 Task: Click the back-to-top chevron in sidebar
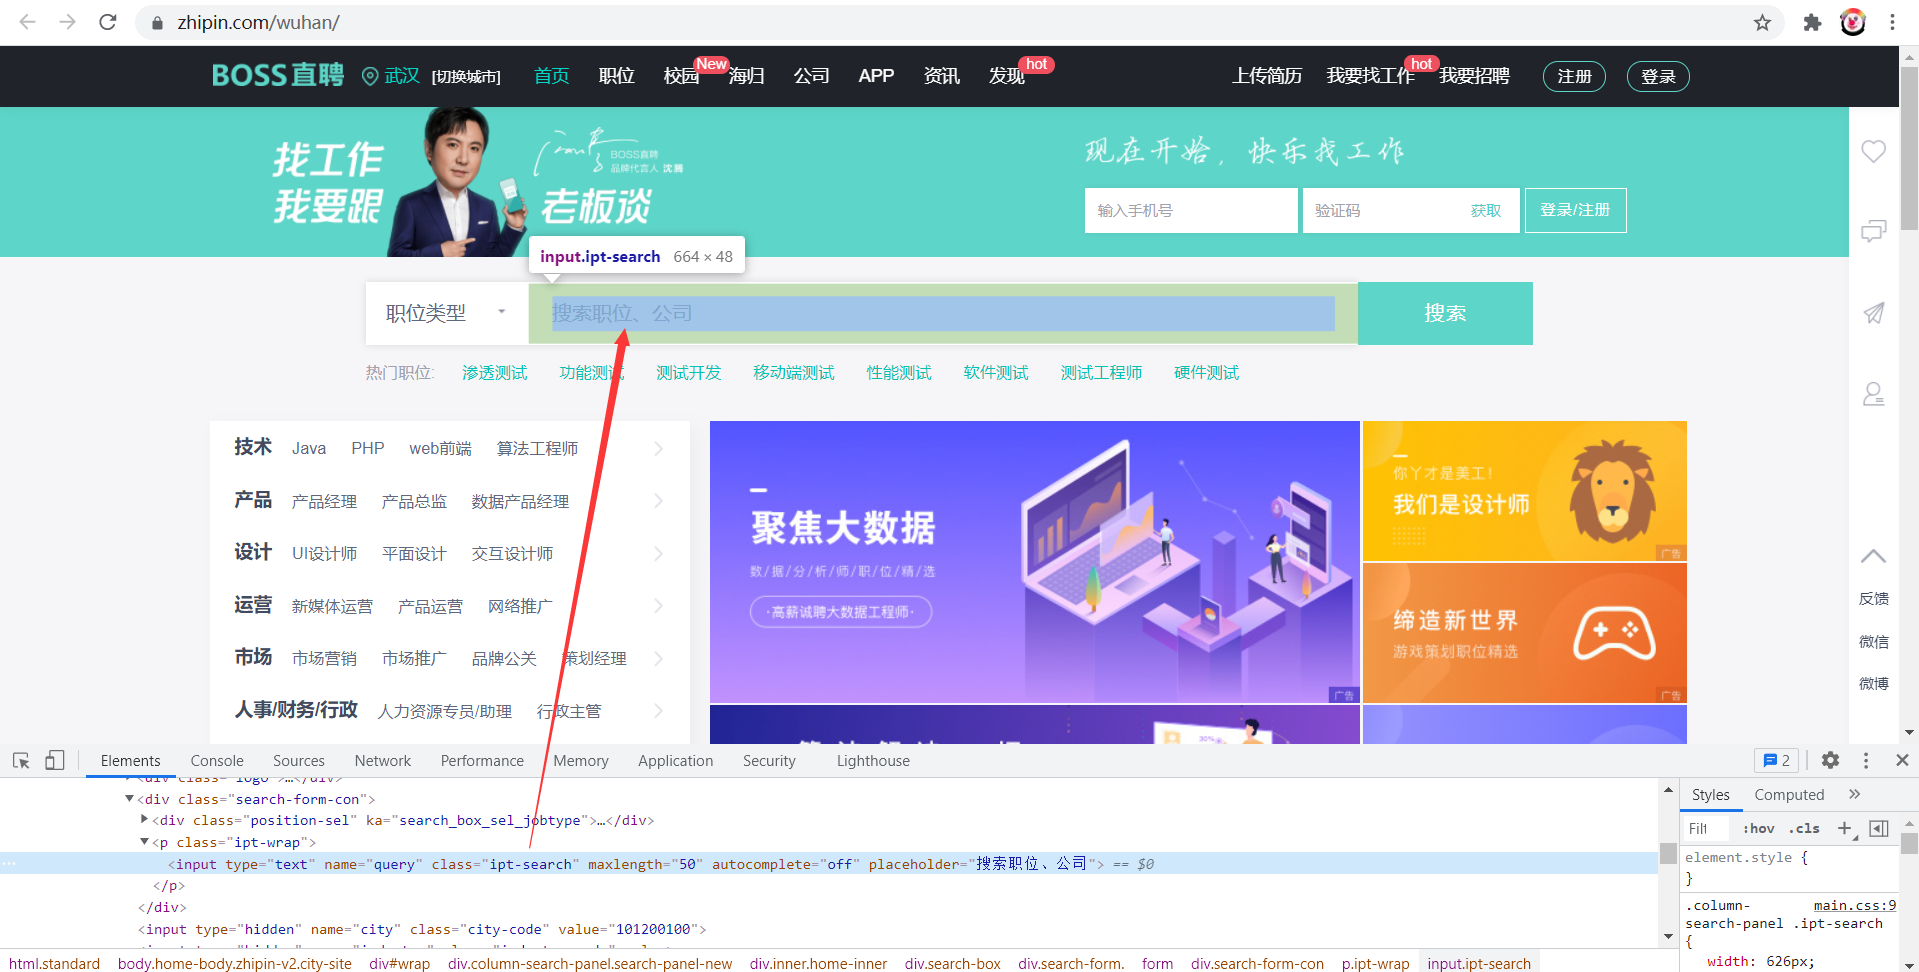(x=1873, y=556)
